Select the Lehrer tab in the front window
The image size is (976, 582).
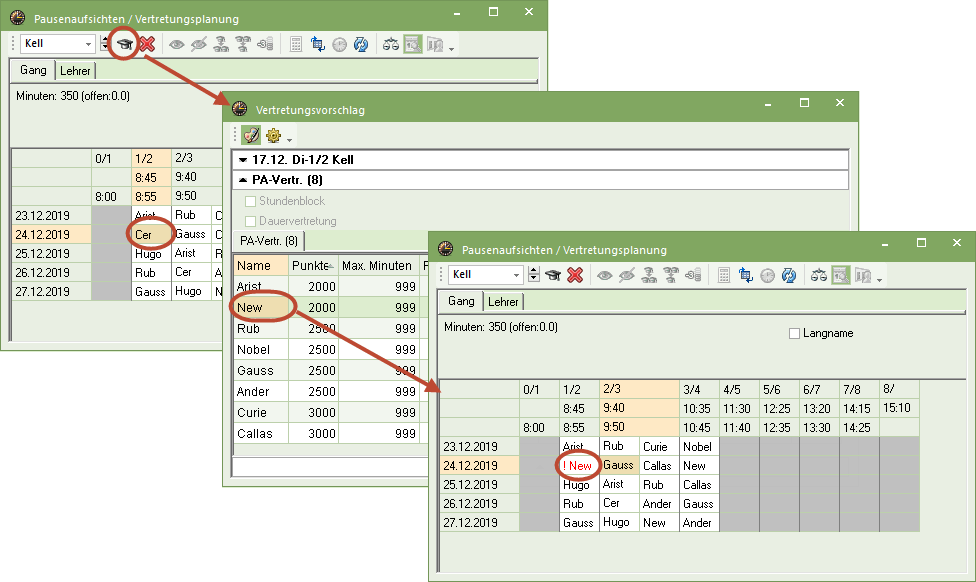click(503, 302)
